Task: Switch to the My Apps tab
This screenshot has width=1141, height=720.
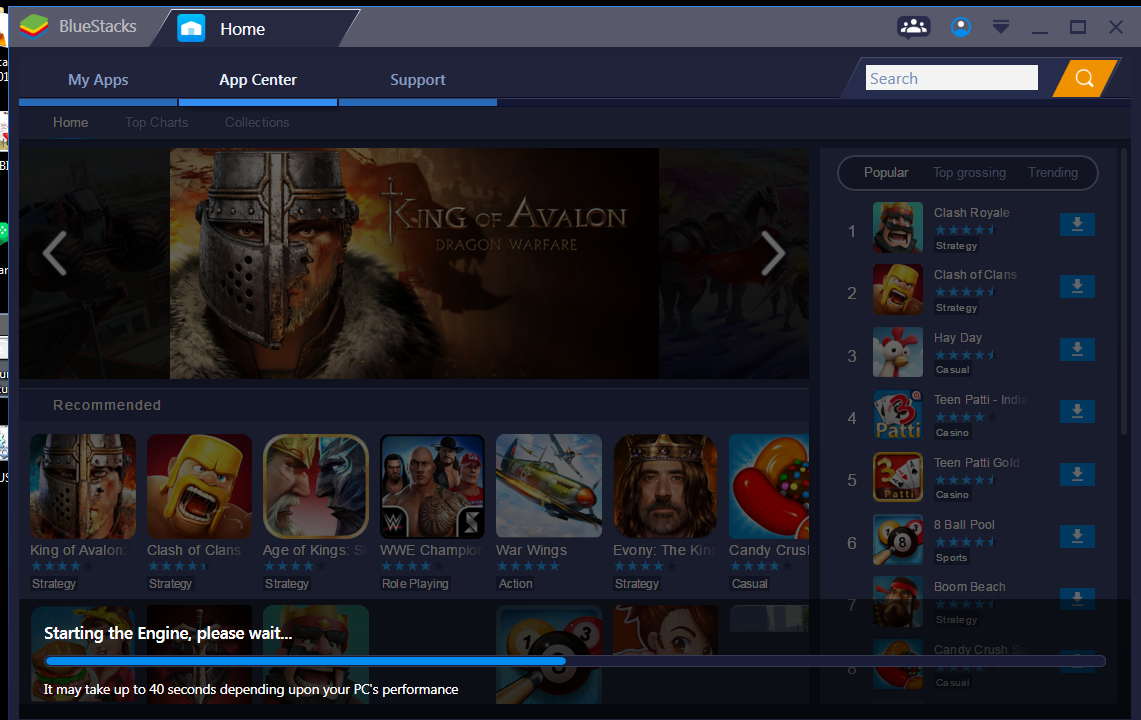Action: pyautogui.click(x=98, y=80)
